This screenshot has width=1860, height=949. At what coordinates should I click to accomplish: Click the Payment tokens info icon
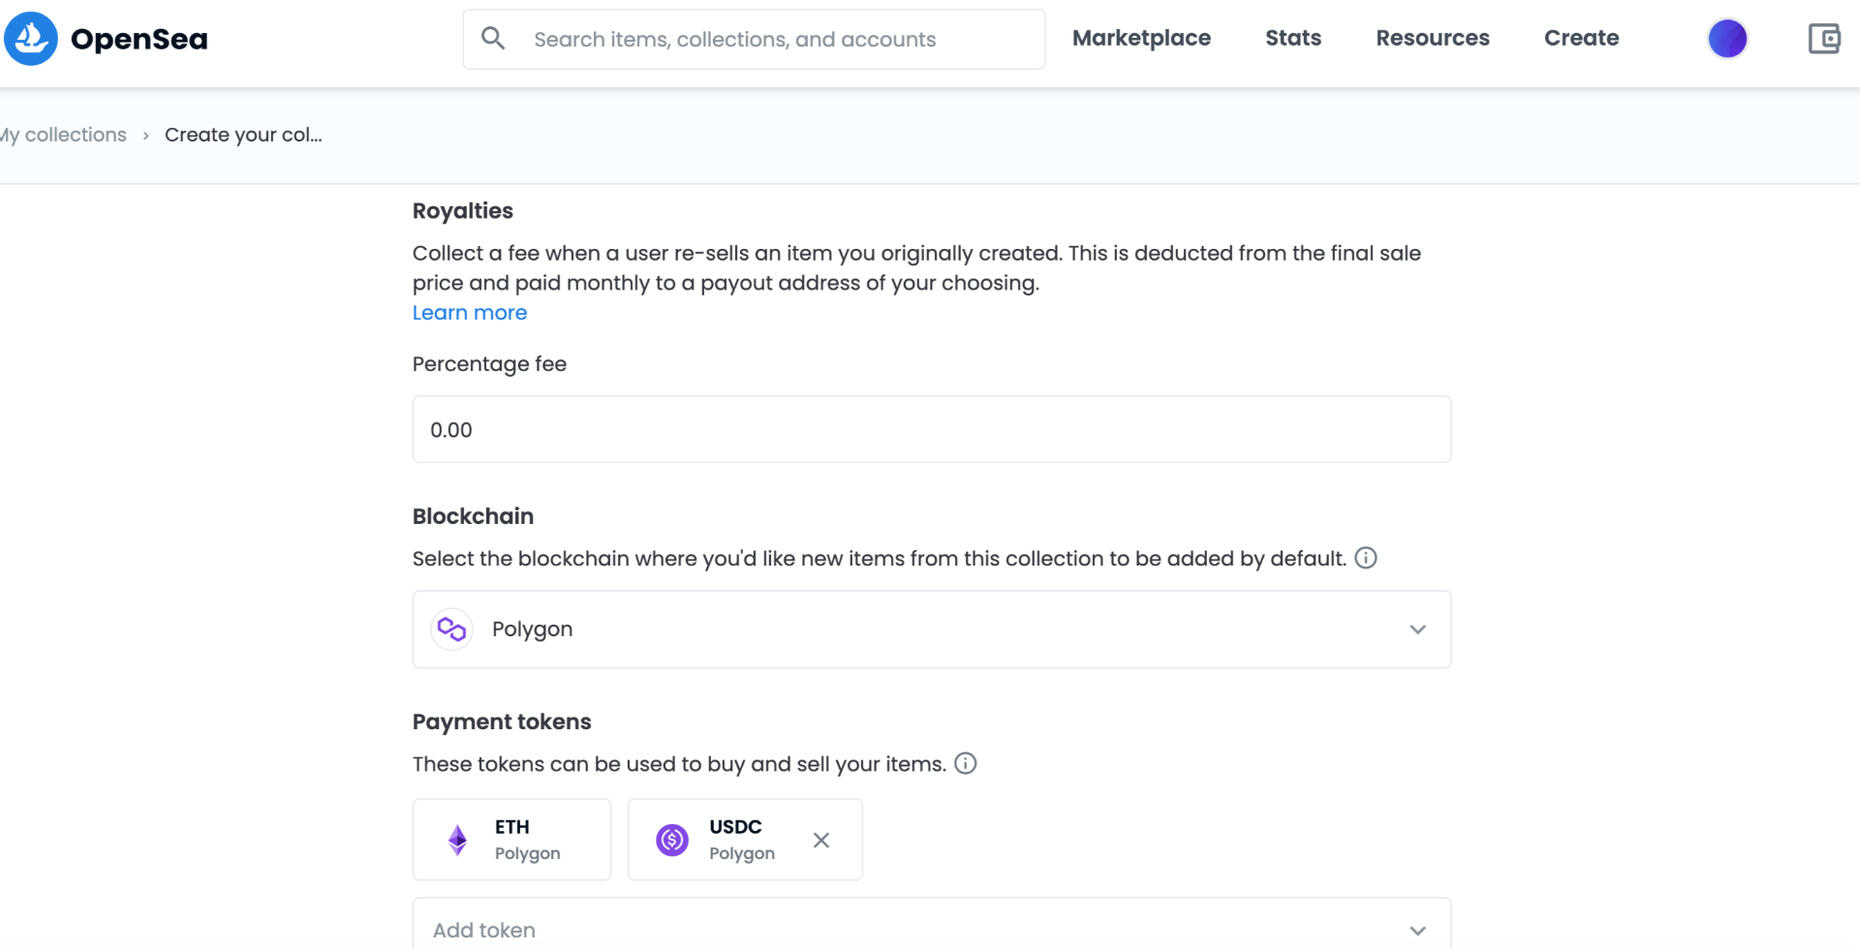coord(965,764)
